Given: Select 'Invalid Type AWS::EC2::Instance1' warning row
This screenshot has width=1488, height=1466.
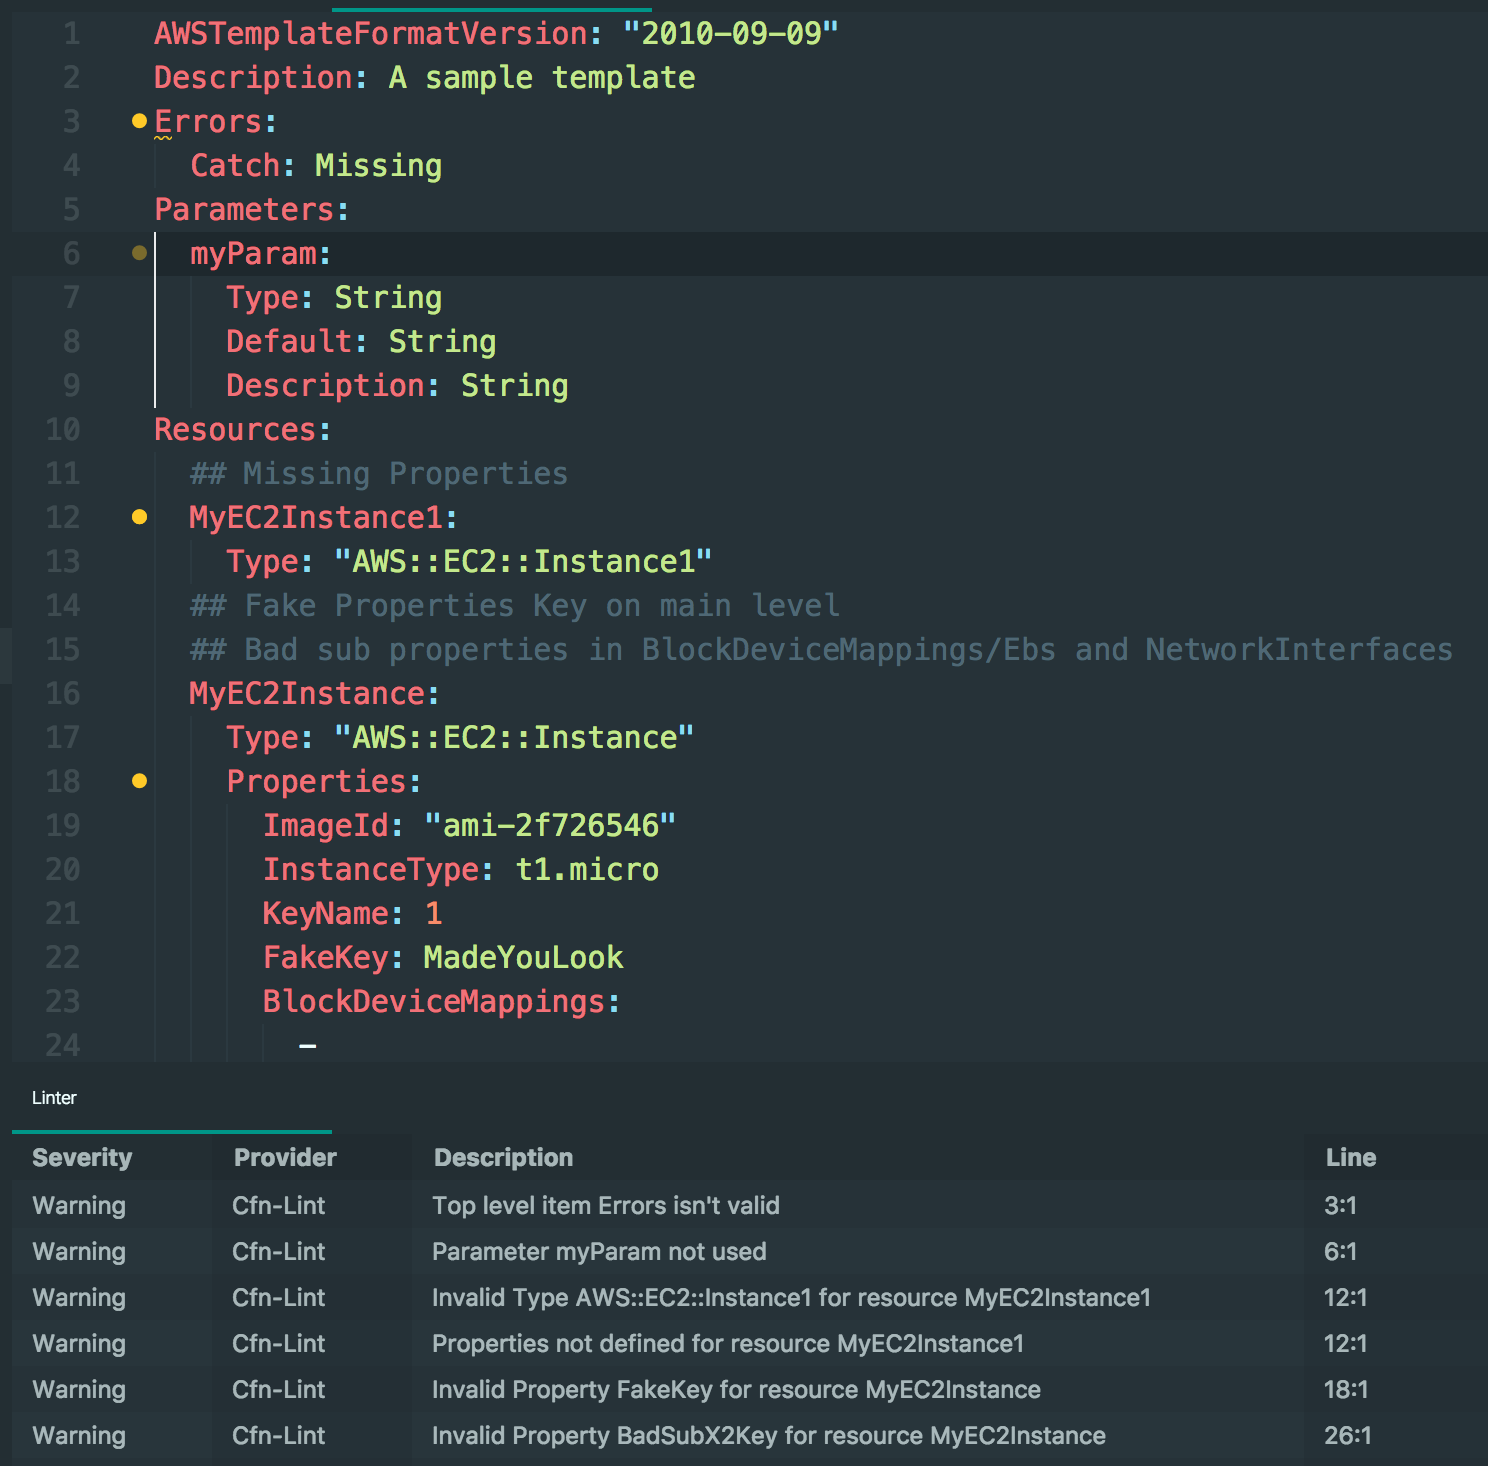Looking at the screenshot, I should tap(750, 1297).
